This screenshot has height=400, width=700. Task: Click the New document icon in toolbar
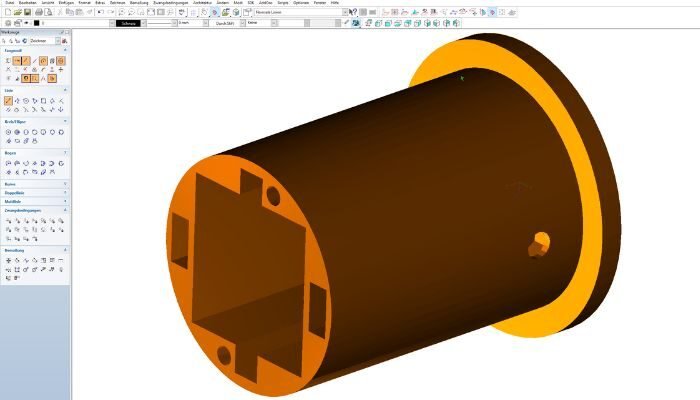tap(7, 13)
